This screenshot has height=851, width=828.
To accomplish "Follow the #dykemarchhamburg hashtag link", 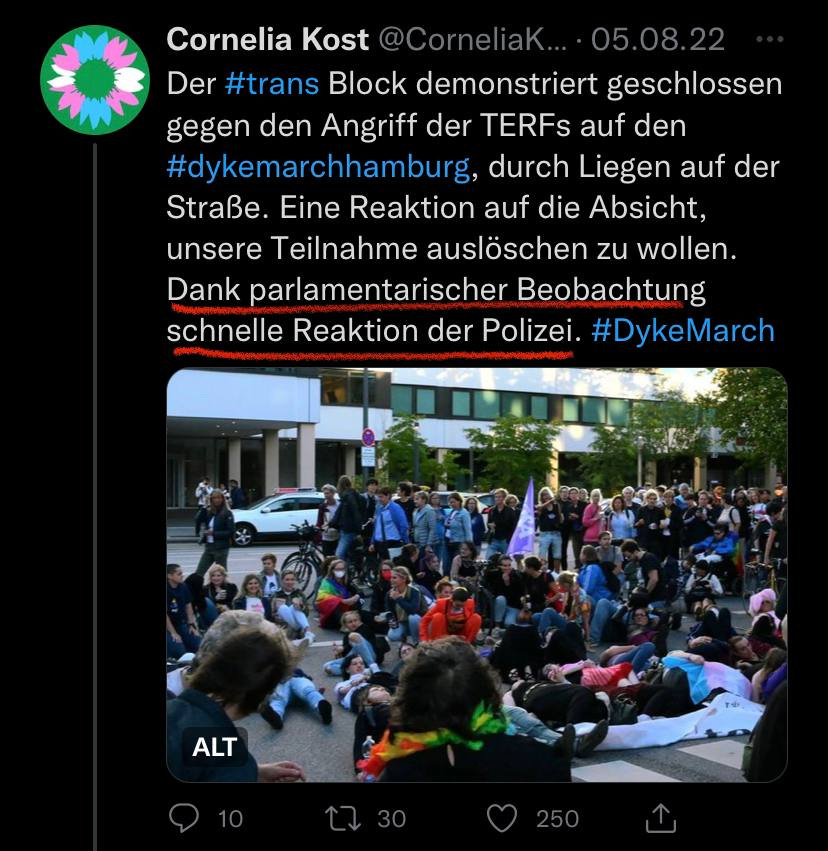I will click(318, 167).
